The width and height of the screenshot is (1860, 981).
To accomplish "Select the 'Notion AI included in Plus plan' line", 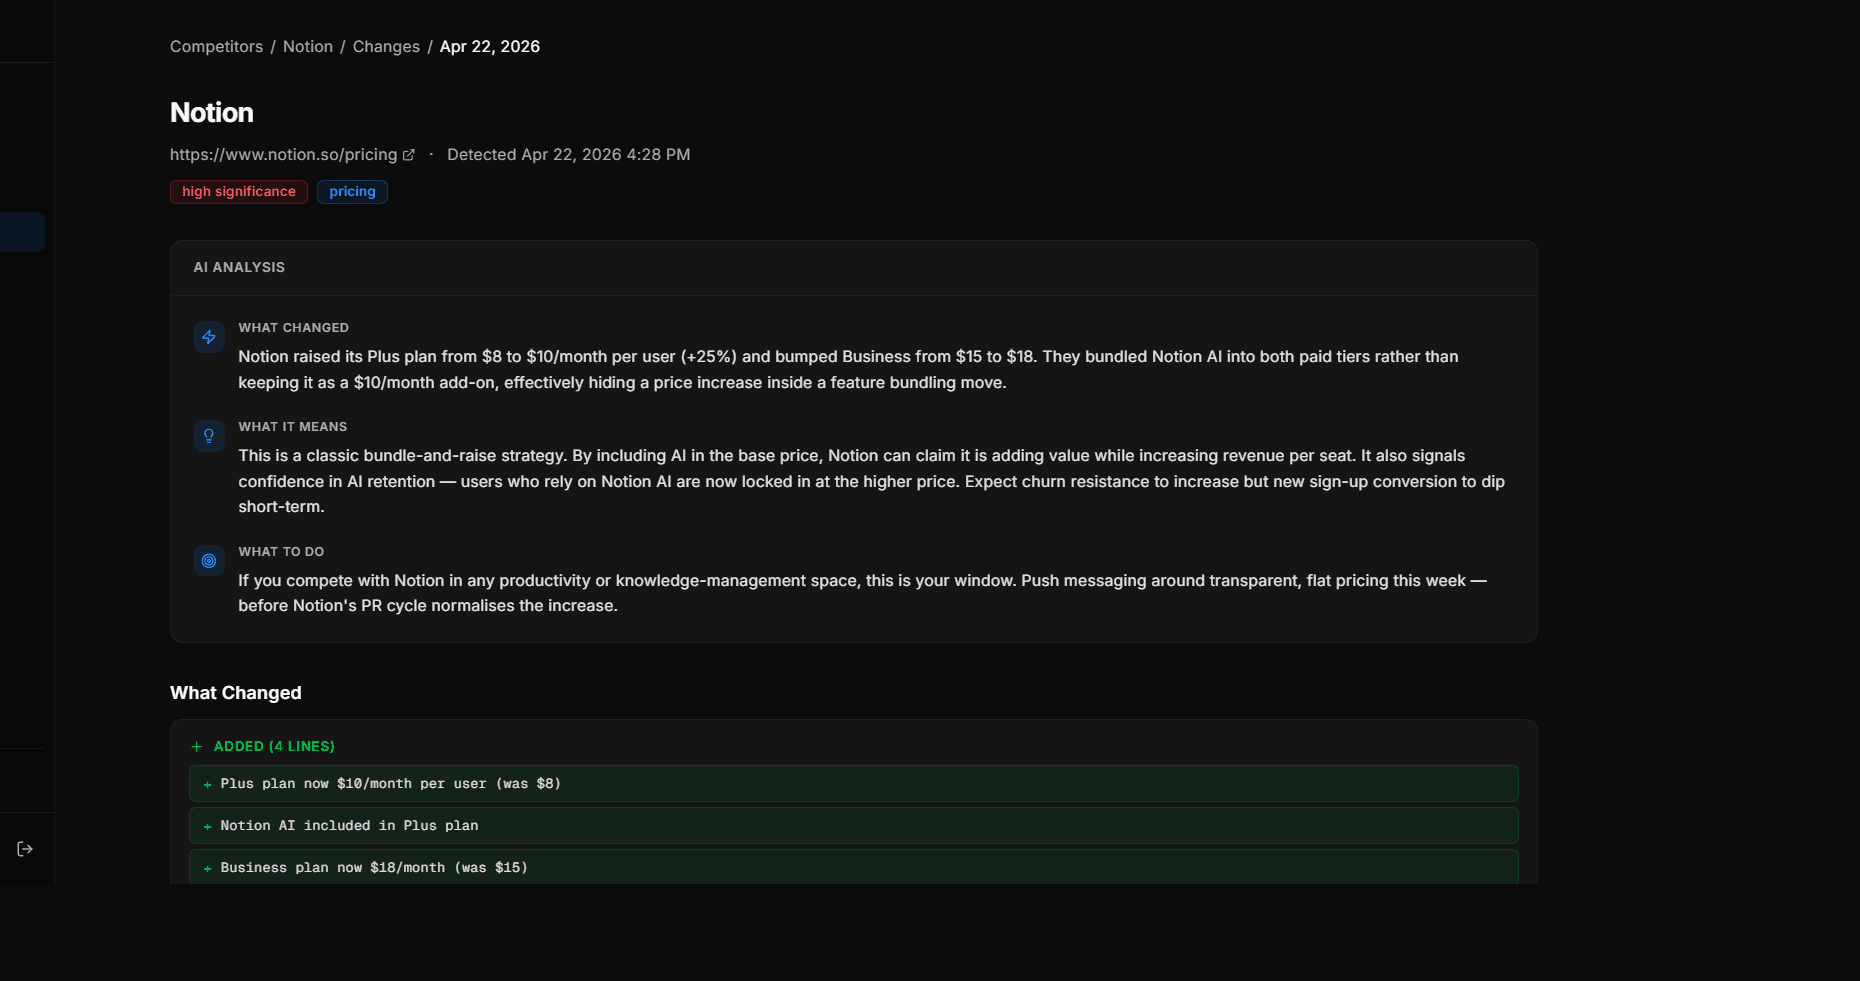I will (x=854, y=826).
